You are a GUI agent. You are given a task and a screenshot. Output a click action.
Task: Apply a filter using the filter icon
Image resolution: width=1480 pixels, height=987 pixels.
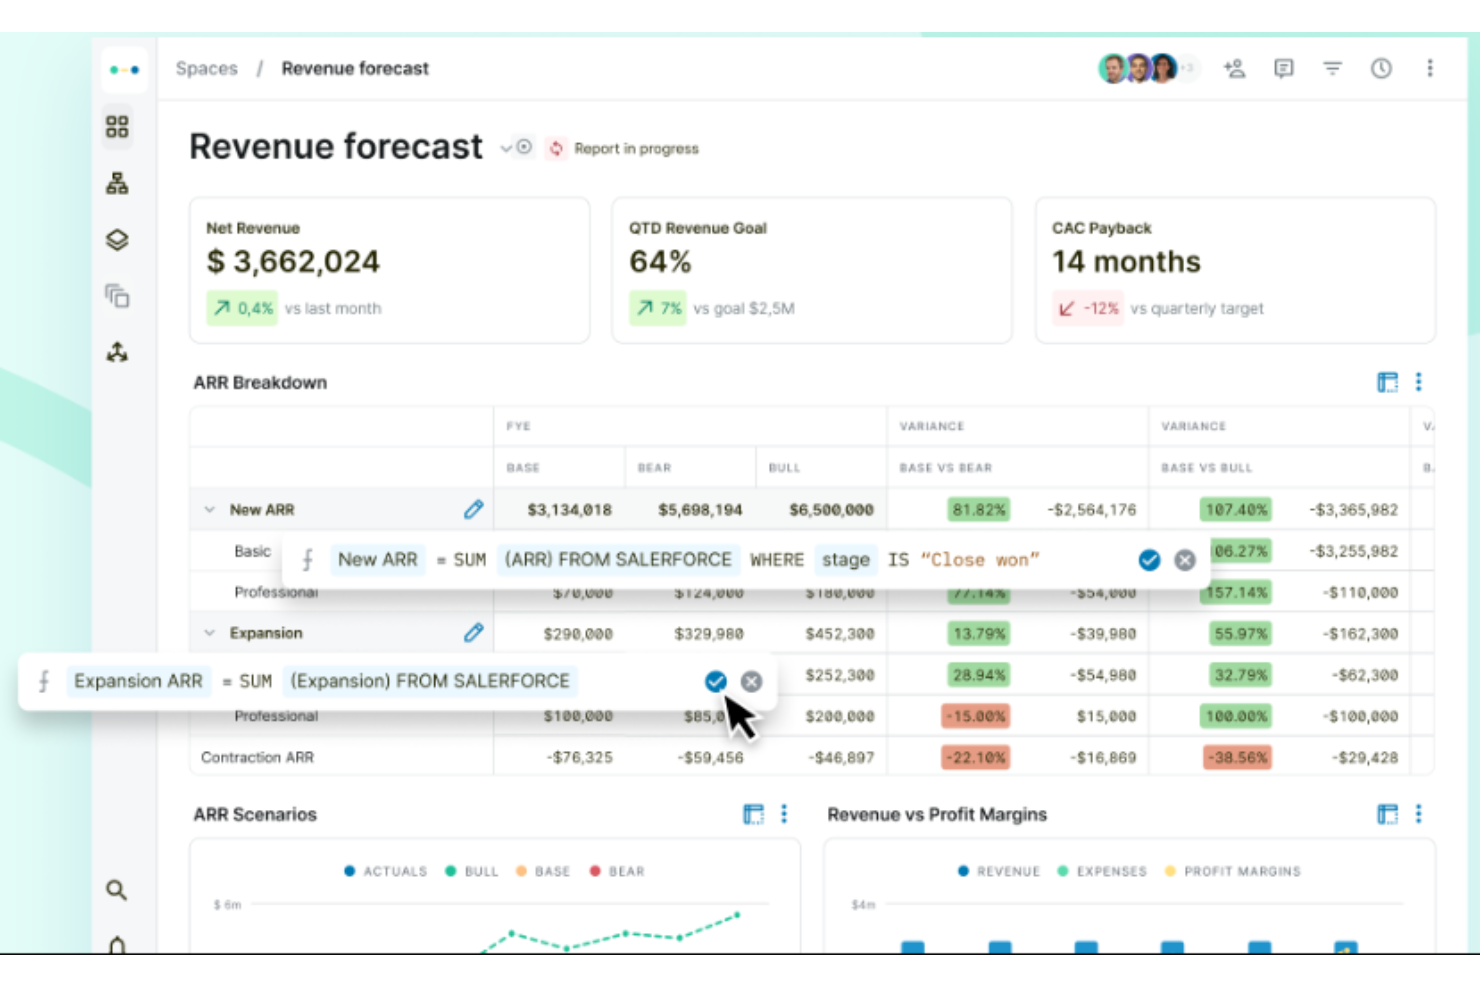[1332, 68]
